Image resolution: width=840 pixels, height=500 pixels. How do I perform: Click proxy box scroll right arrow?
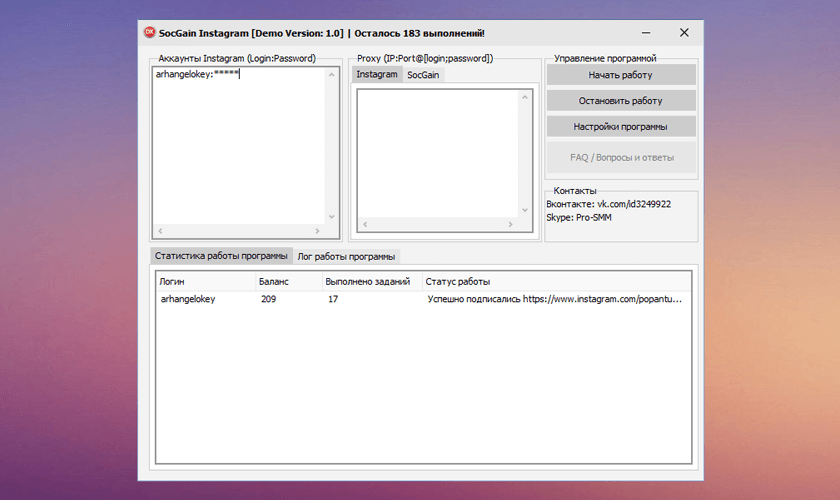point(511,224)
